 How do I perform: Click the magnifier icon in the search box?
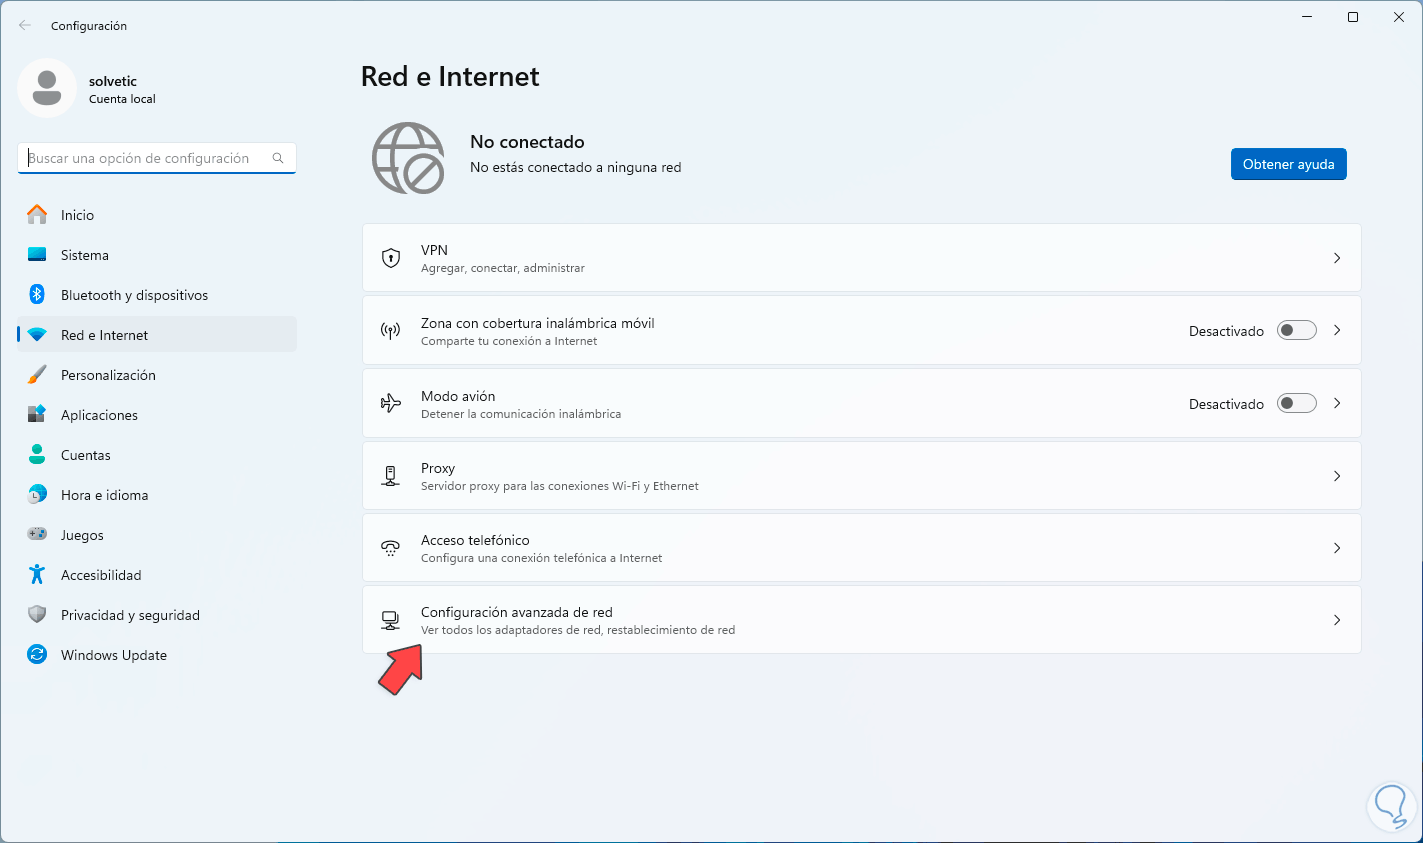pyautogui.click(x=278, y=158)
